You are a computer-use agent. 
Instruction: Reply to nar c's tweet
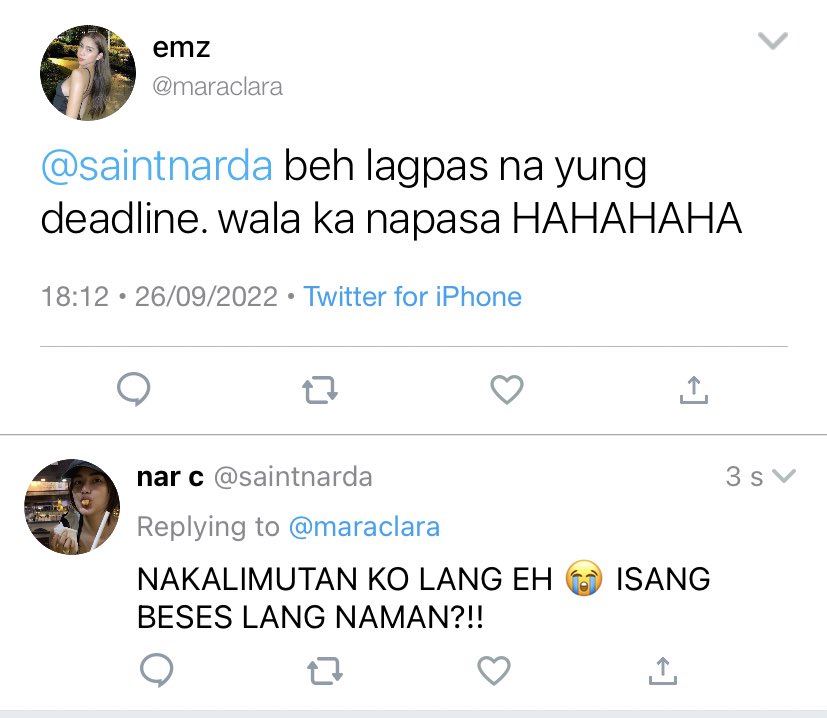tap(157, 669)
